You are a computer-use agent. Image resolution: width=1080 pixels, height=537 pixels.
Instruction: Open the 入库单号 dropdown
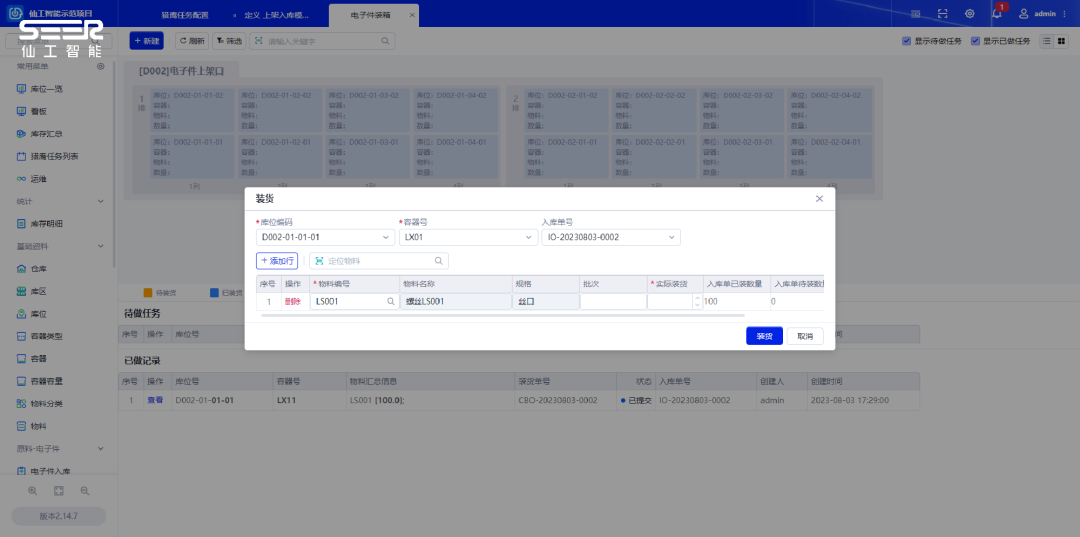[x=610, y=238]
